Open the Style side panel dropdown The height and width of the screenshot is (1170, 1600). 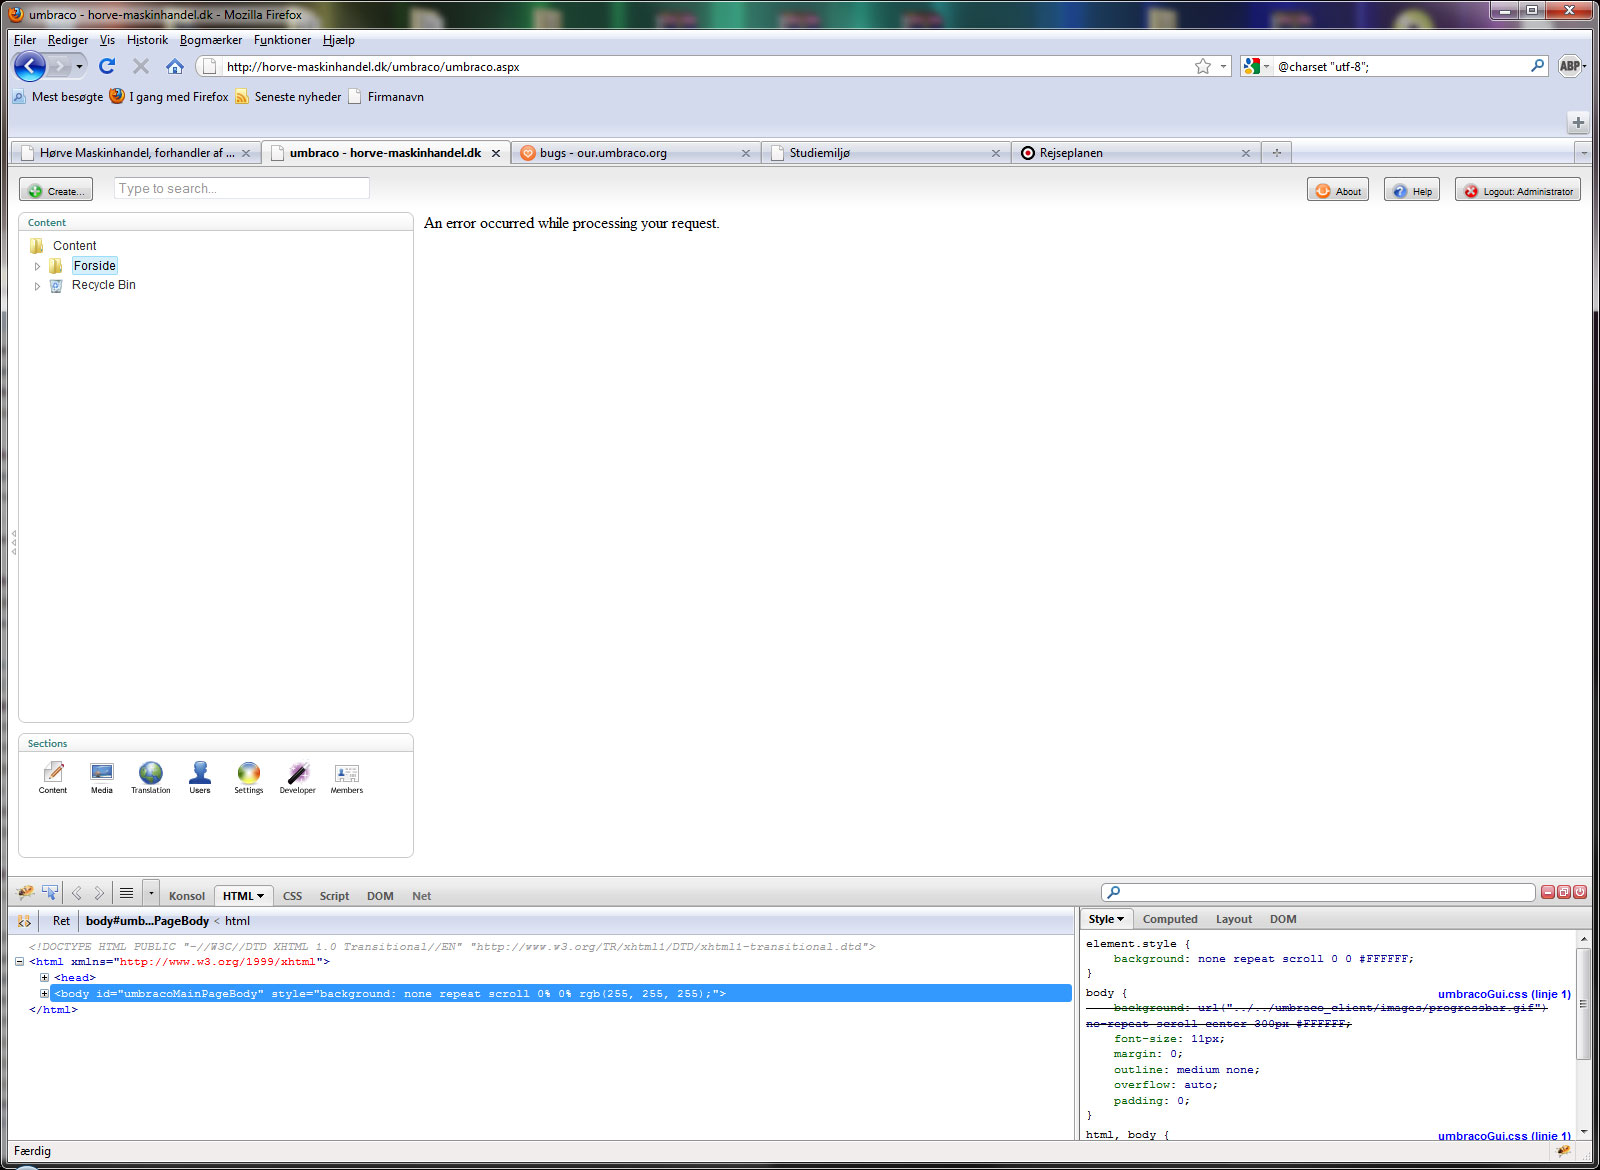[1120, 919]
